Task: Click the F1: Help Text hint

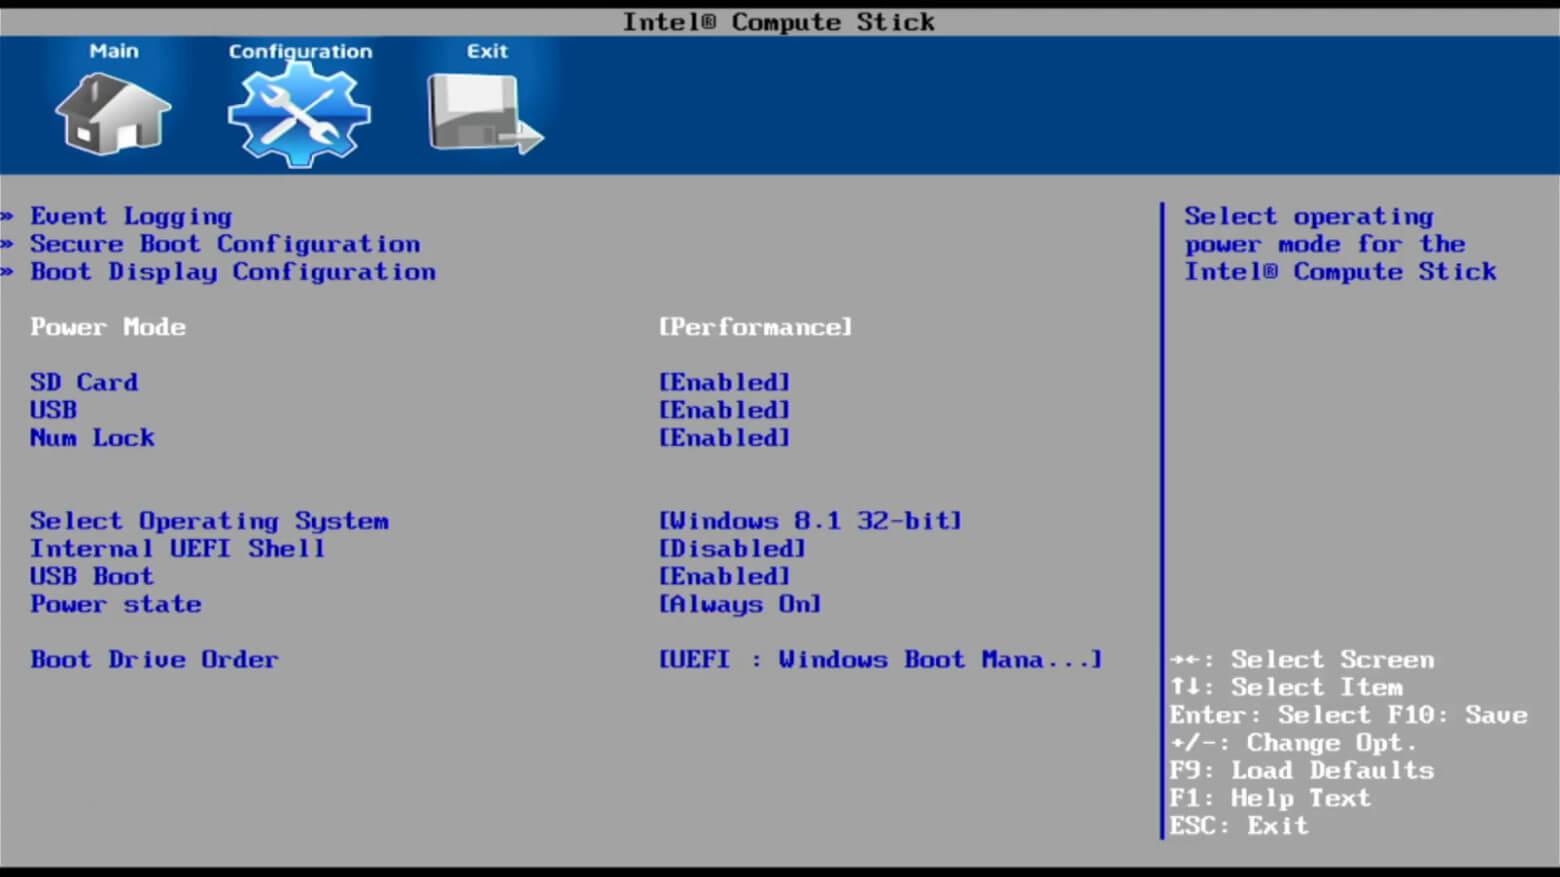Action: click(1270, 798)
